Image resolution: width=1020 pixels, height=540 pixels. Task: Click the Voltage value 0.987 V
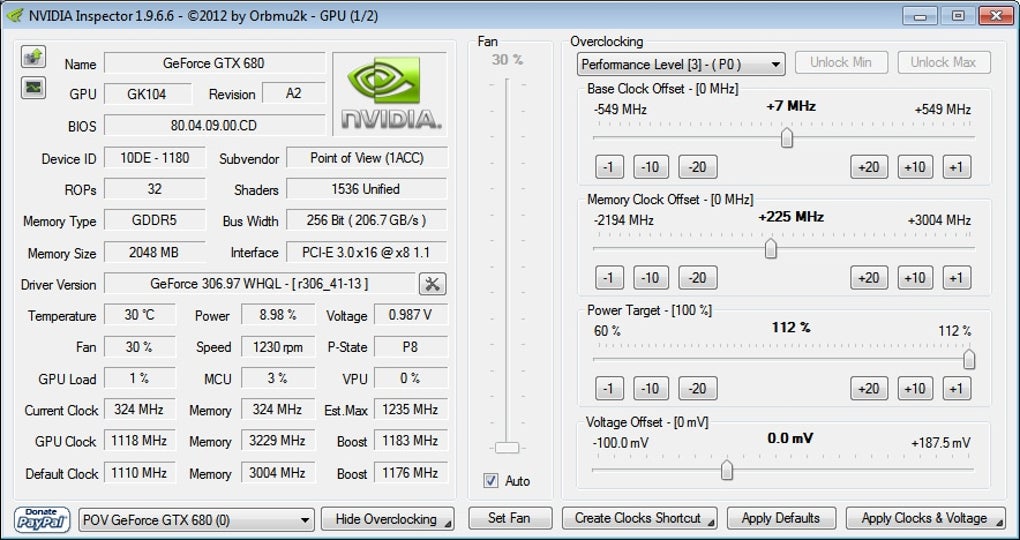(x=410, y=315)
